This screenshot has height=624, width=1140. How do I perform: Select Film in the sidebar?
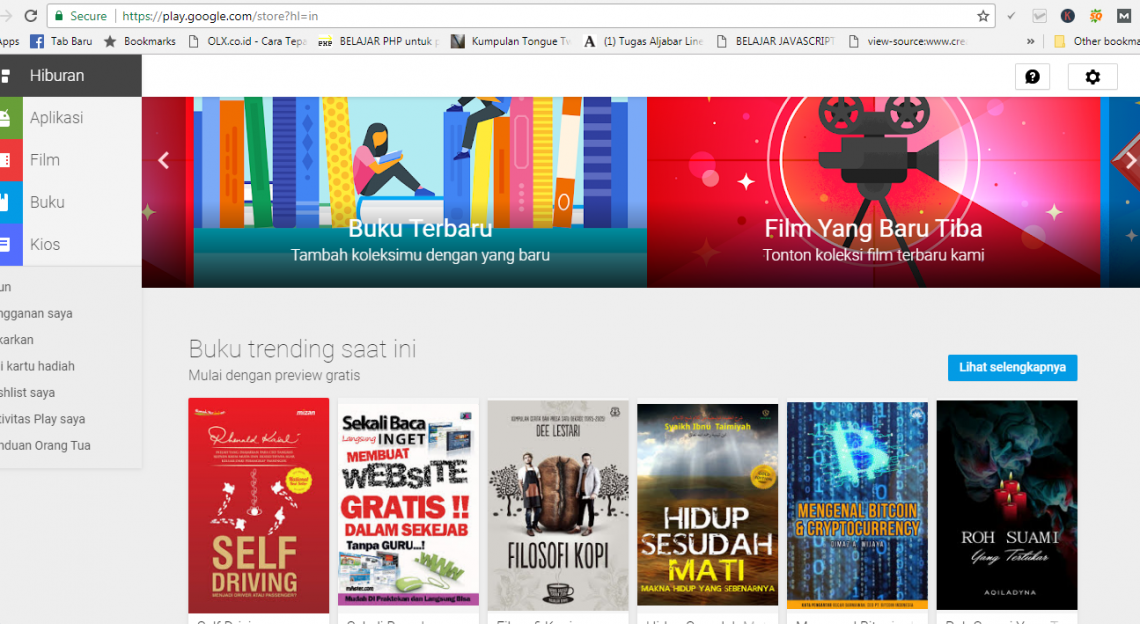tap(44, 160)
